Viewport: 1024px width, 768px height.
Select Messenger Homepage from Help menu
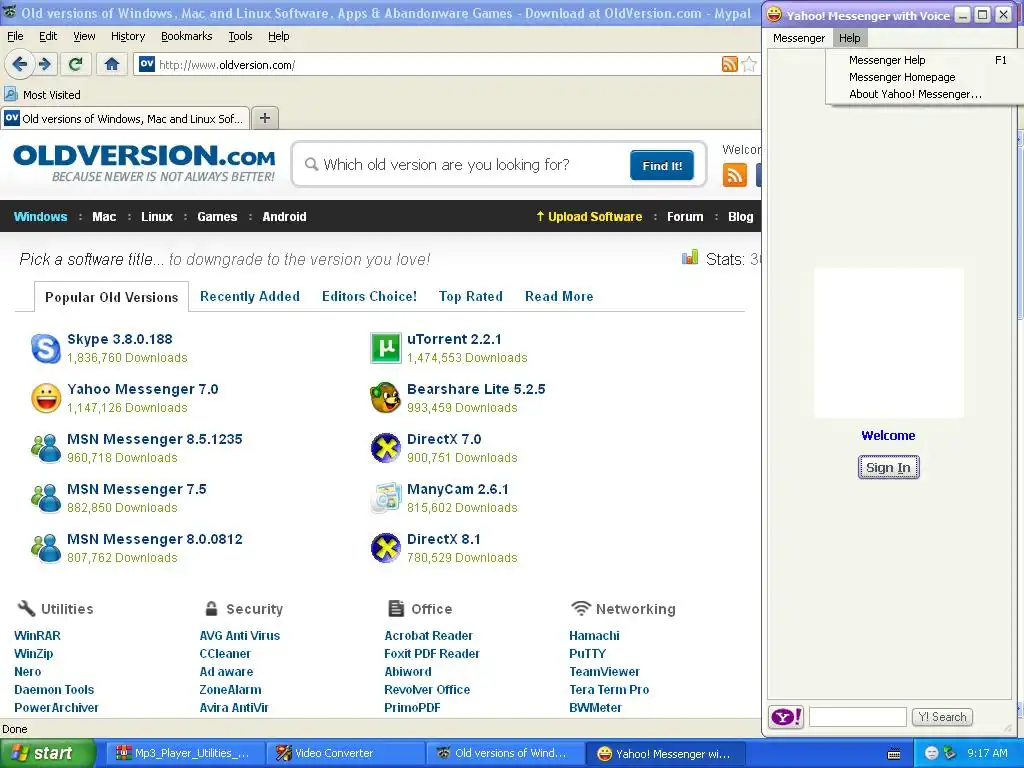click(927, 77)
